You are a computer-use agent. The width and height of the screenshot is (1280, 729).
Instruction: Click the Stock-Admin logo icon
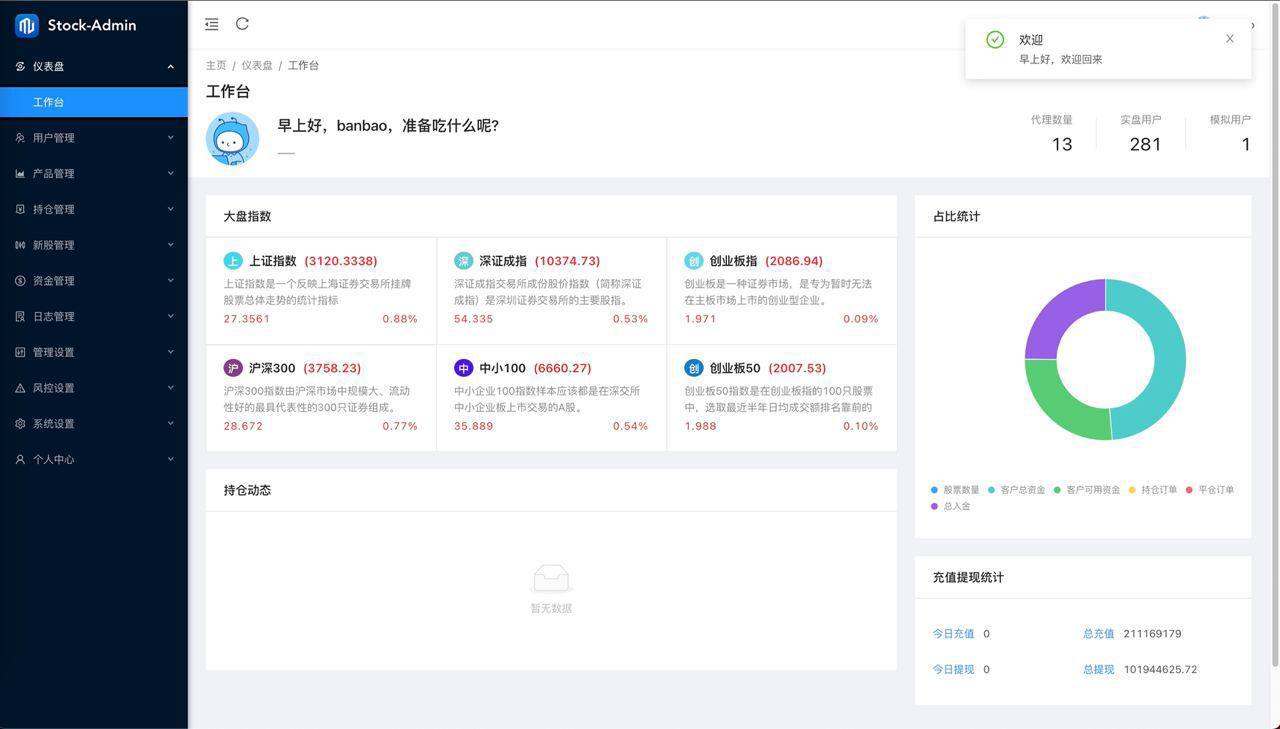[x=27, y=25]
